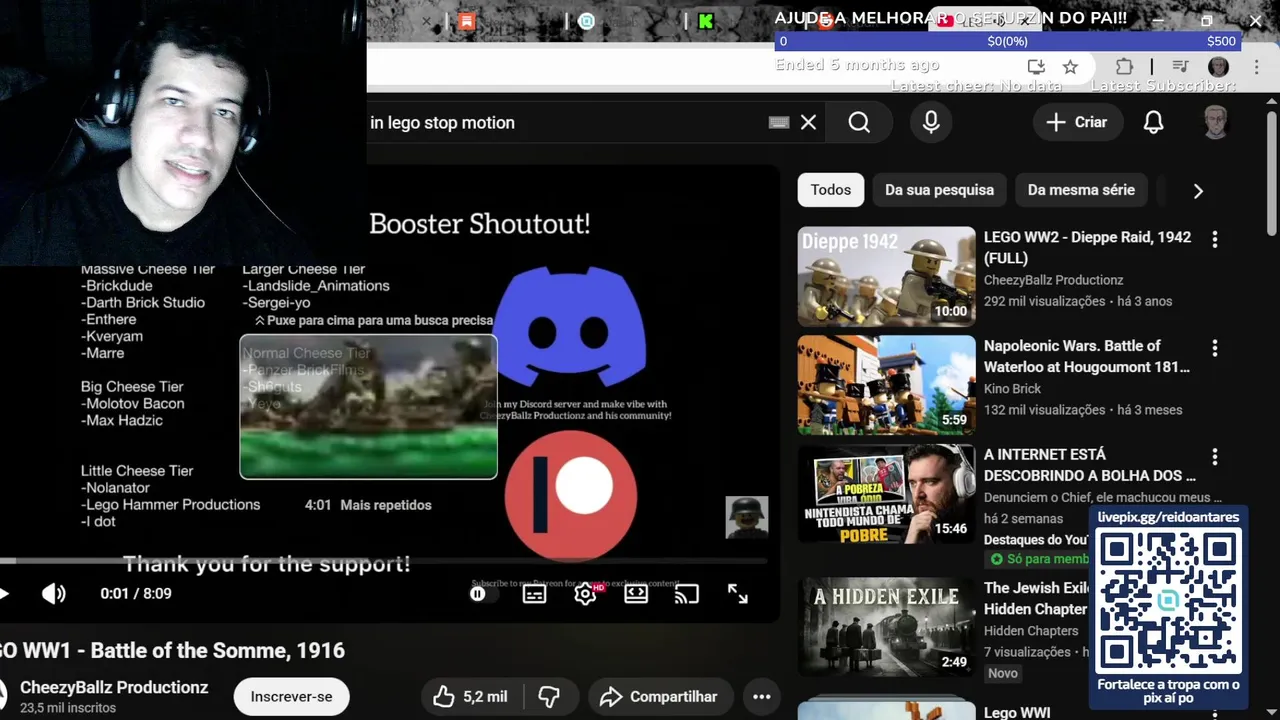This screenshot has width=1280, height=720.
Task: Click the dislike thumbs-down button
Action: coord(549,696)
